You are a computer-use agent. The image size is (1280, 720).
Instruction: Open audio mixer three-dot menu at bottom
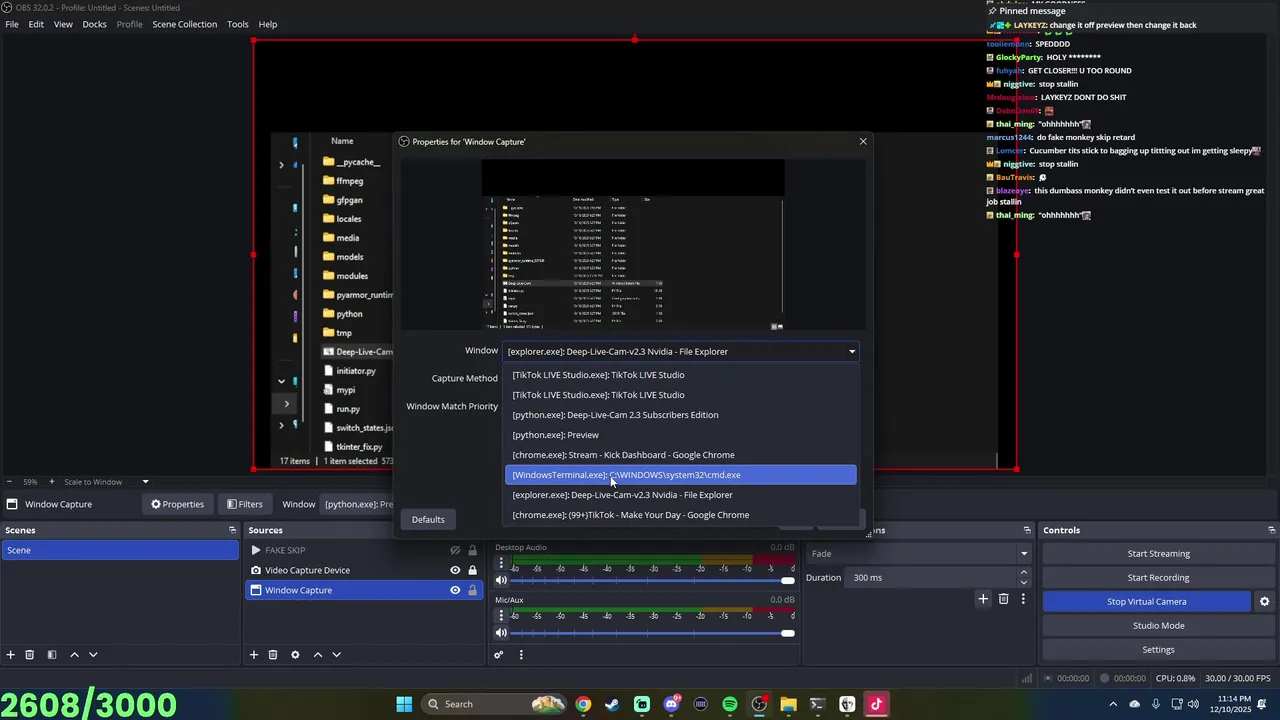coord(521,655)
